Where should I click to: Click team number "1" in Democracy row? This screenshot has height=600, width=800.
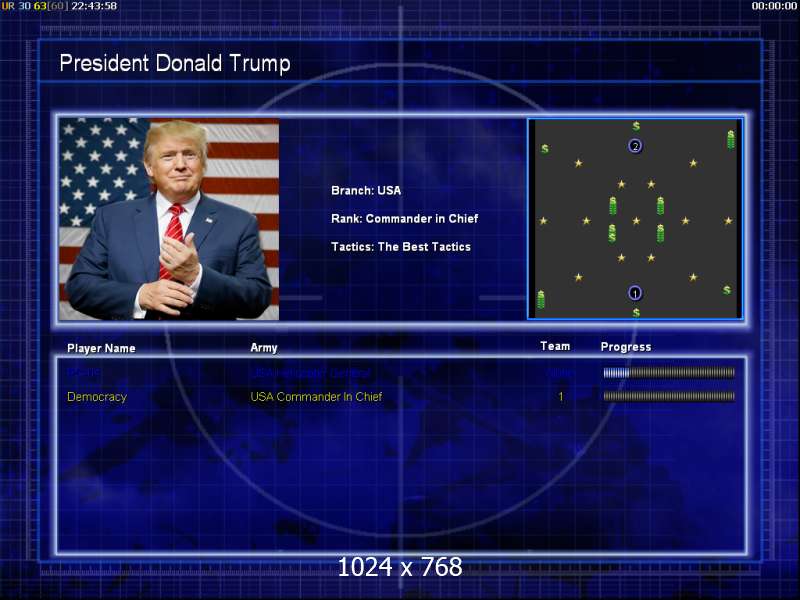(x=561, y=396)
